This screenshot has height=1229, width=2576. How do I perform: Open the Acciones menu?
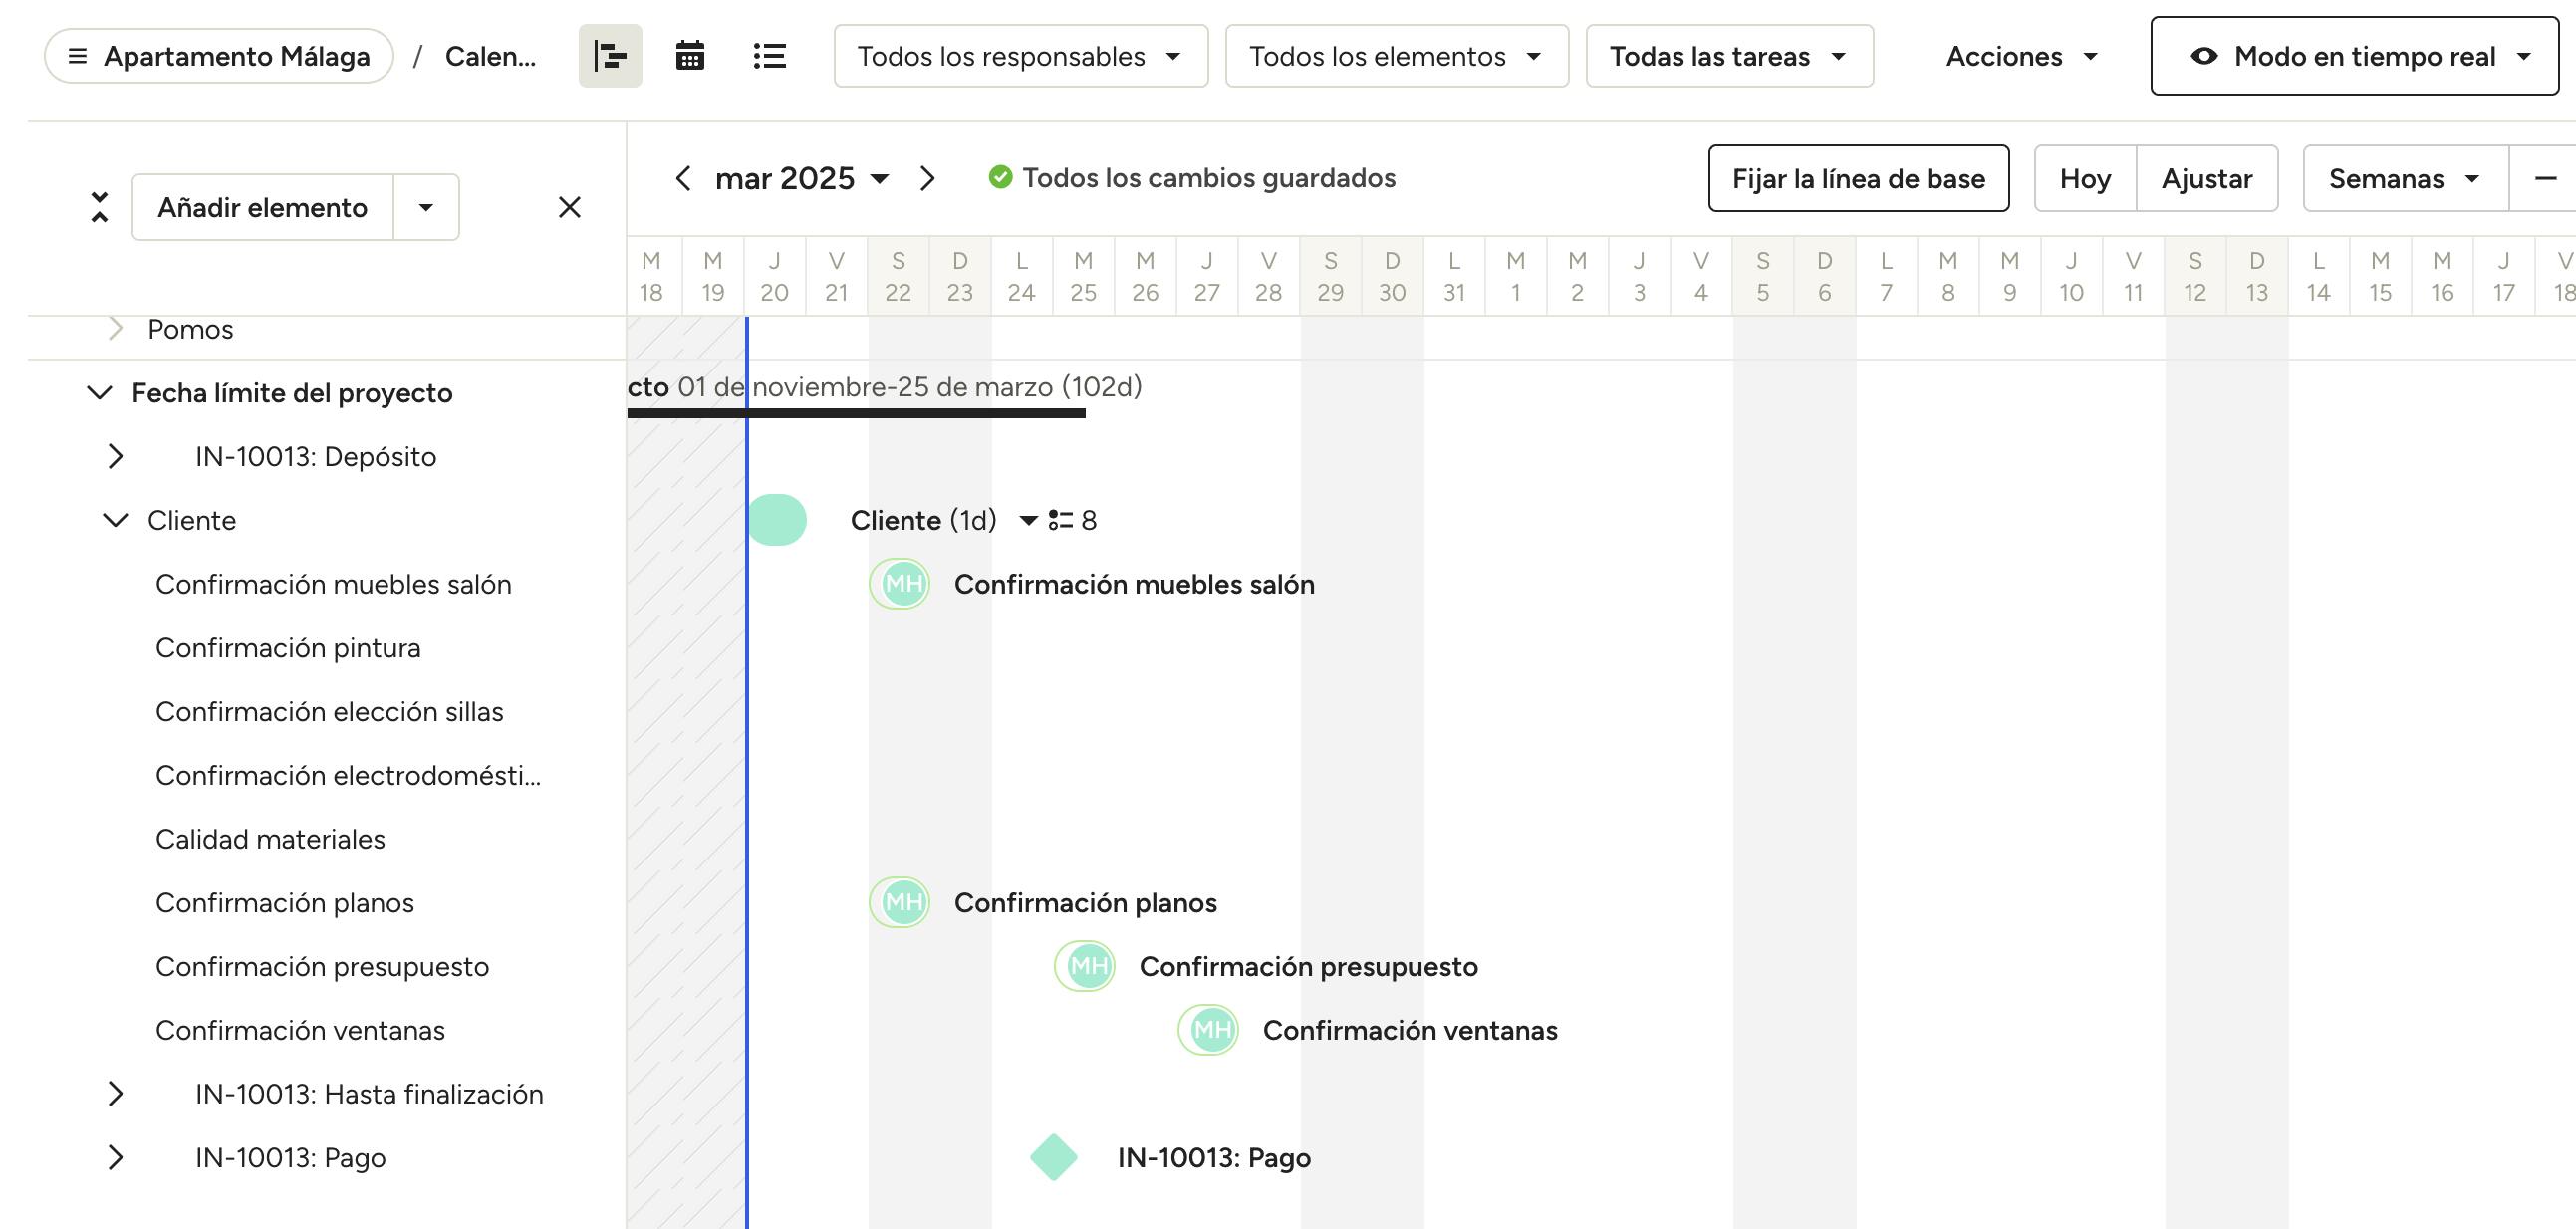click(x=2020, y=56)
